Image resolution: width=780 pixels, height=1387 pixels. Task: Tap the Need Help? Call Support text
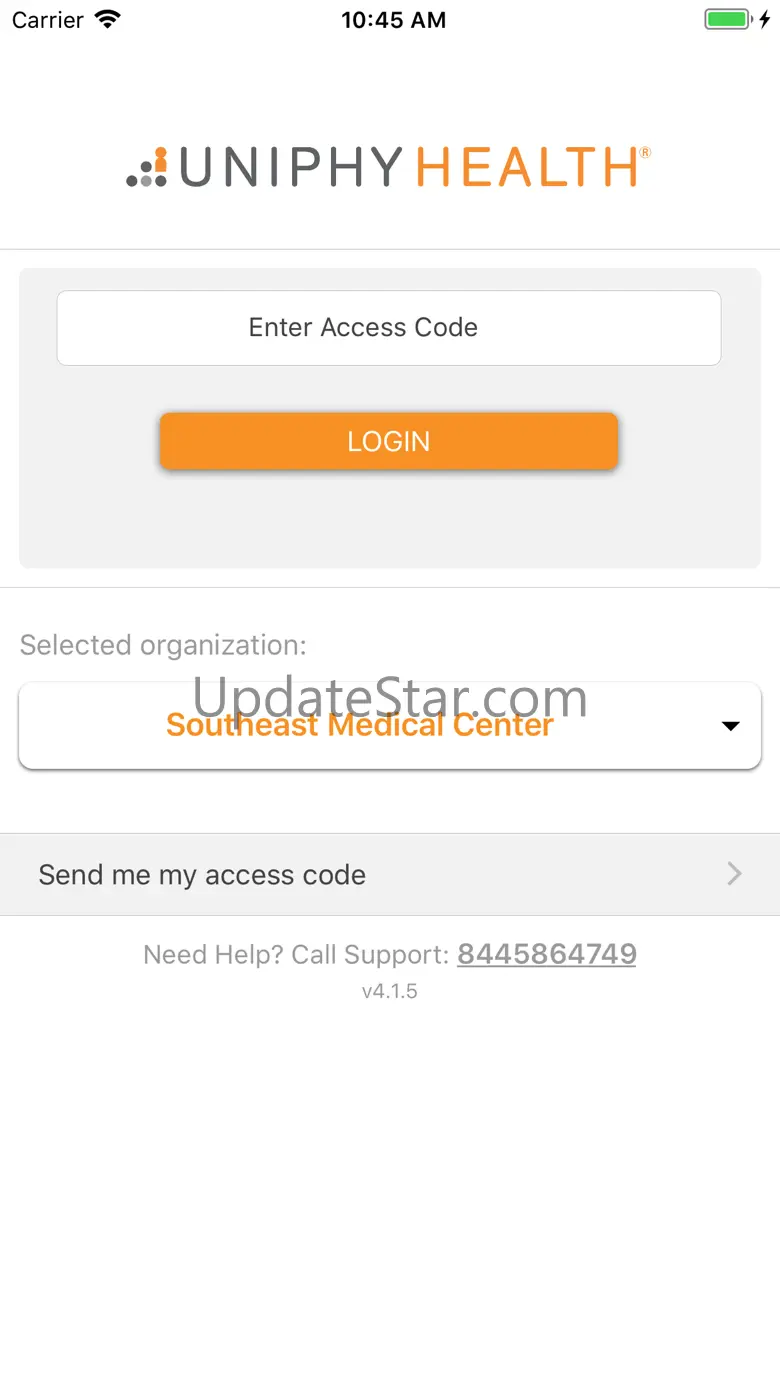click(x=296, y=954)
